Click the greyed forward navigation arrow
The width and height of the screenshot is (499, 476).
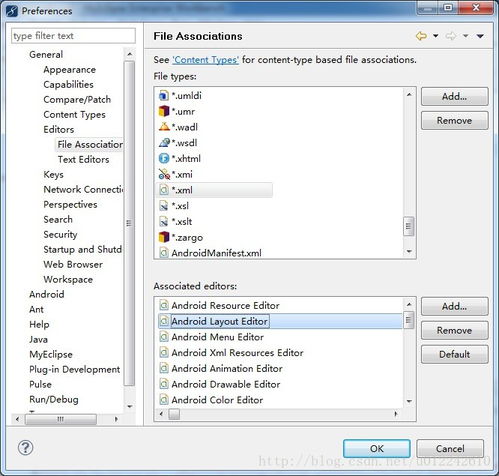(x=451, y=36)
